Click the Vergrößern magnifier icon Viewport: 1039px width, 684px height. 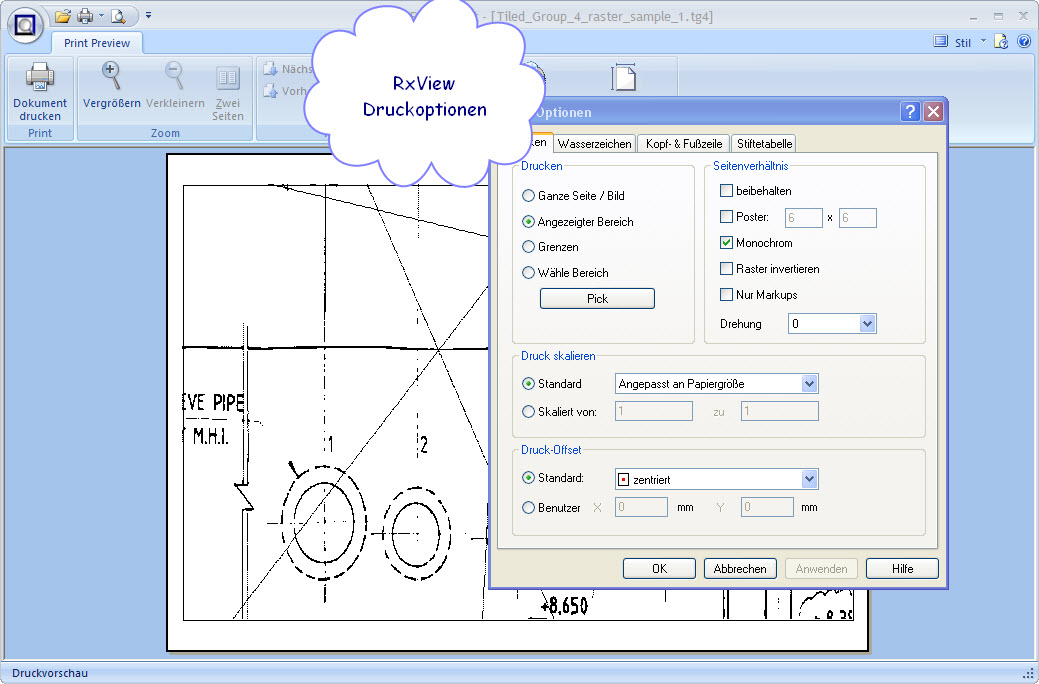point(111,76)
